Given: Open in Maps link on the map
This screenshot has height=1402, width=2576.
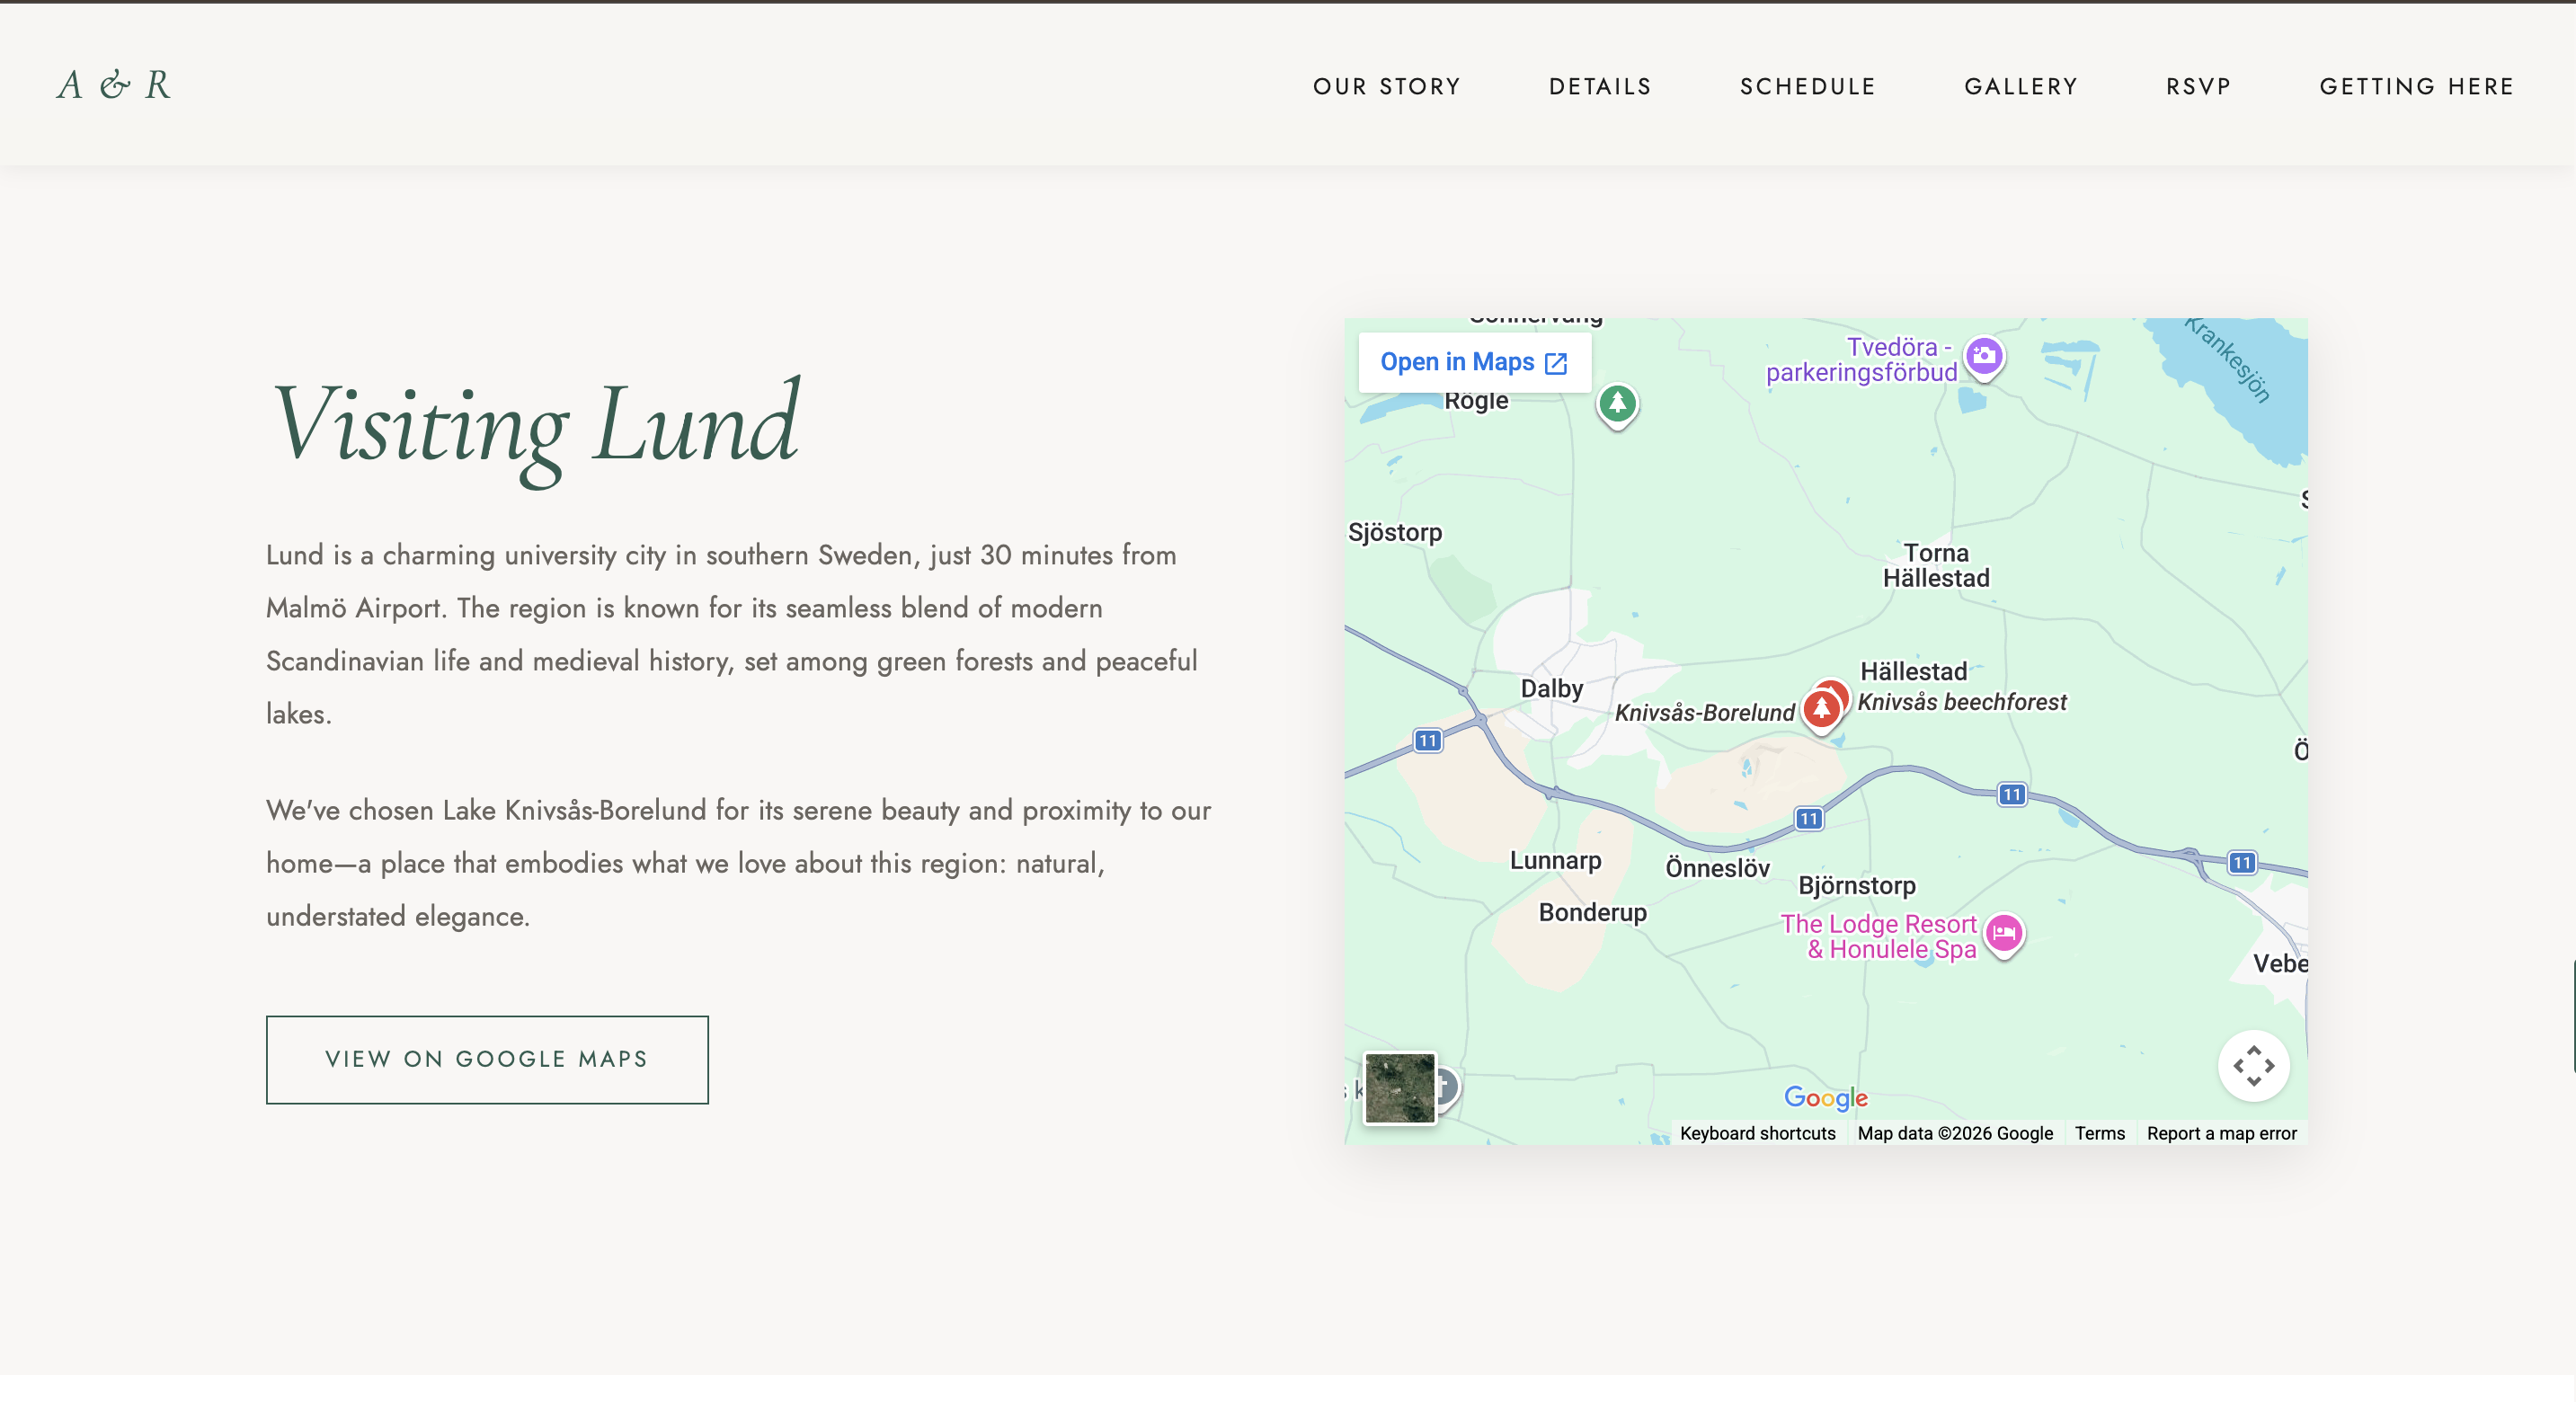Looking at the screenshot, I should pyautogui.click(x=1473, y=362).
